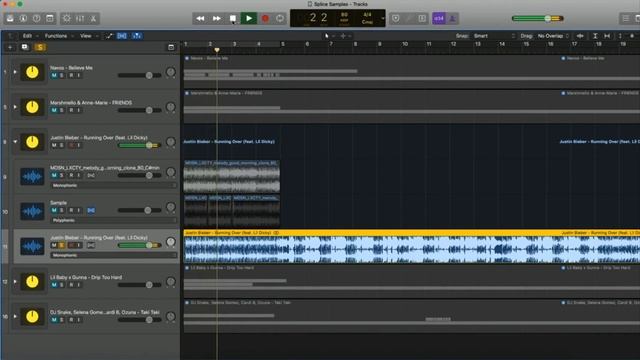640x360 pixels.
Task: Adjust the Sample track volume slider
Action: pos(140,210)
